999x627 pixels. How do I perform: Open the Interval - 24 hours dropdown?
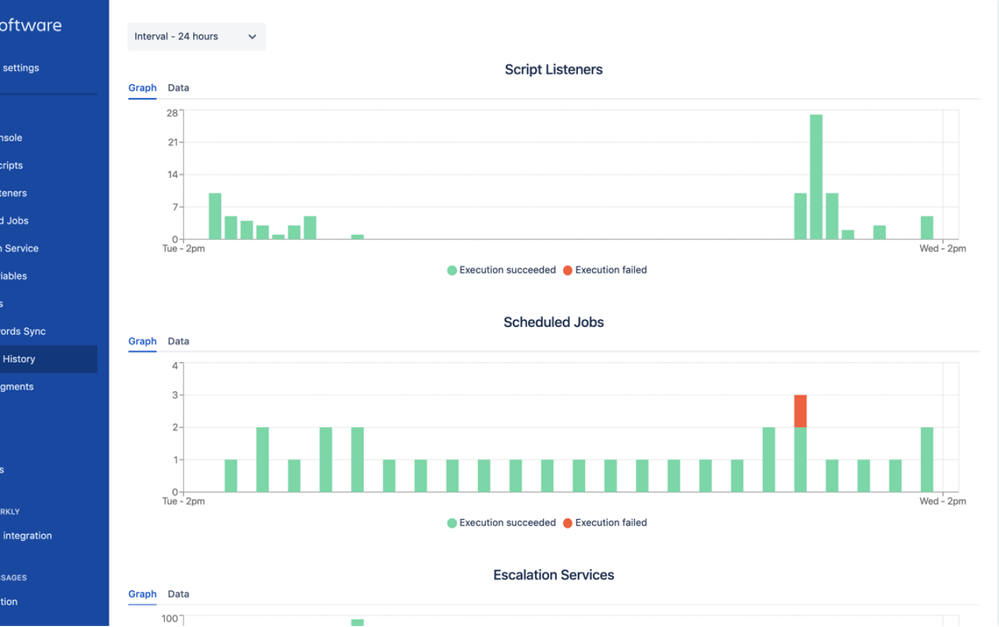[196, 36]
